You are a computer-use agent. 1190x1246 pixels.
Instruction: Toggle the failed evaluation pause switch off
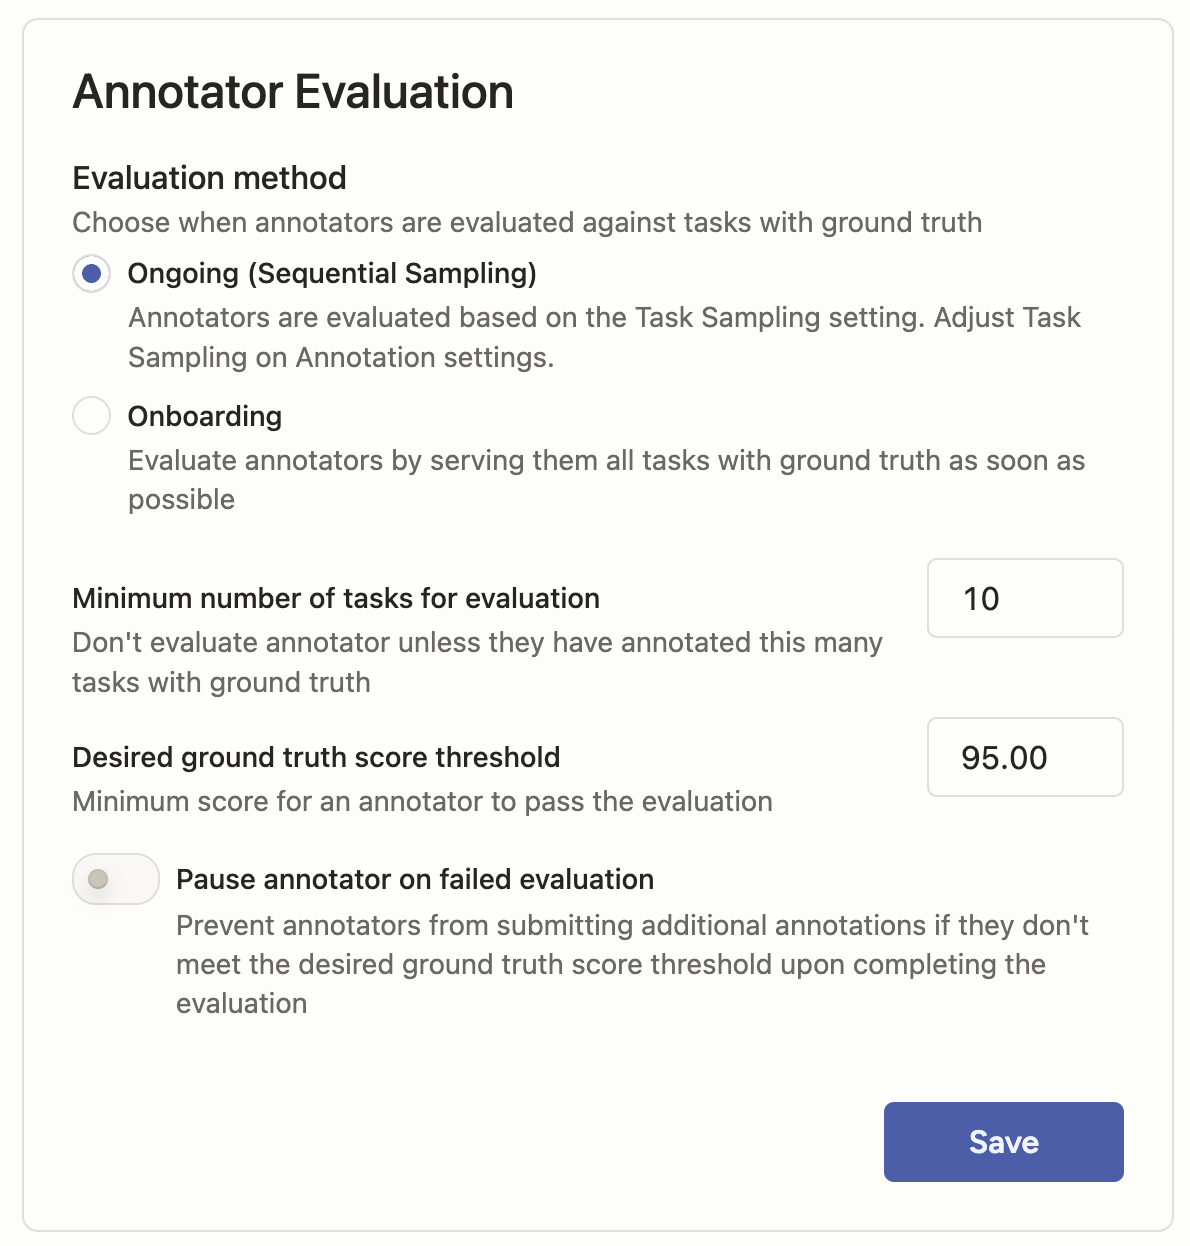coord(115,879)
